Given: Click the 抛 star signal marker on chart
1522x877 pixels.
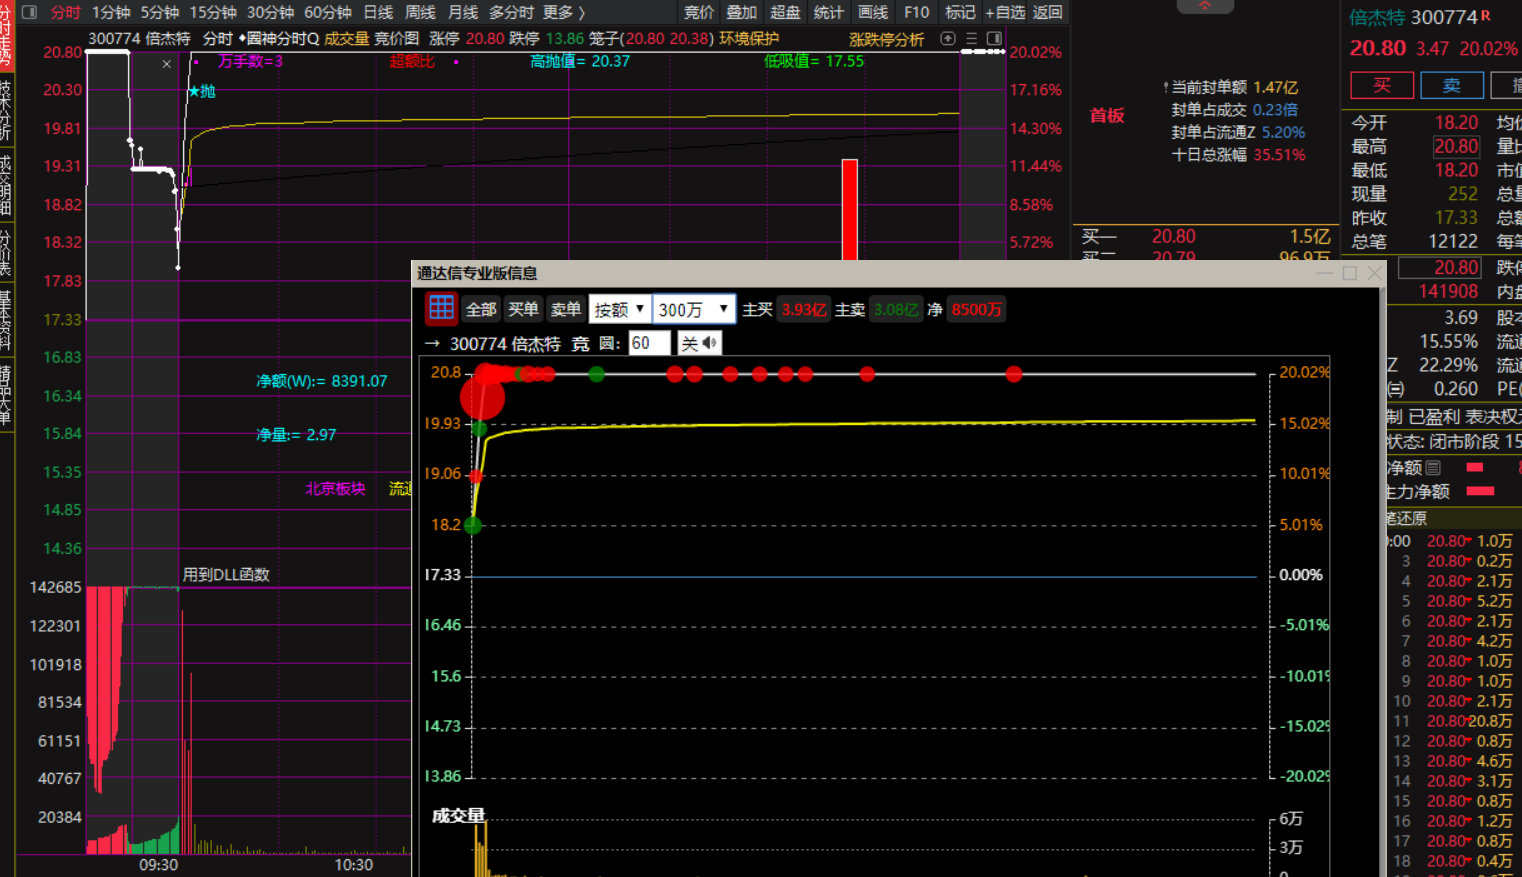Looking at the screenshot, I should (201, 91).
